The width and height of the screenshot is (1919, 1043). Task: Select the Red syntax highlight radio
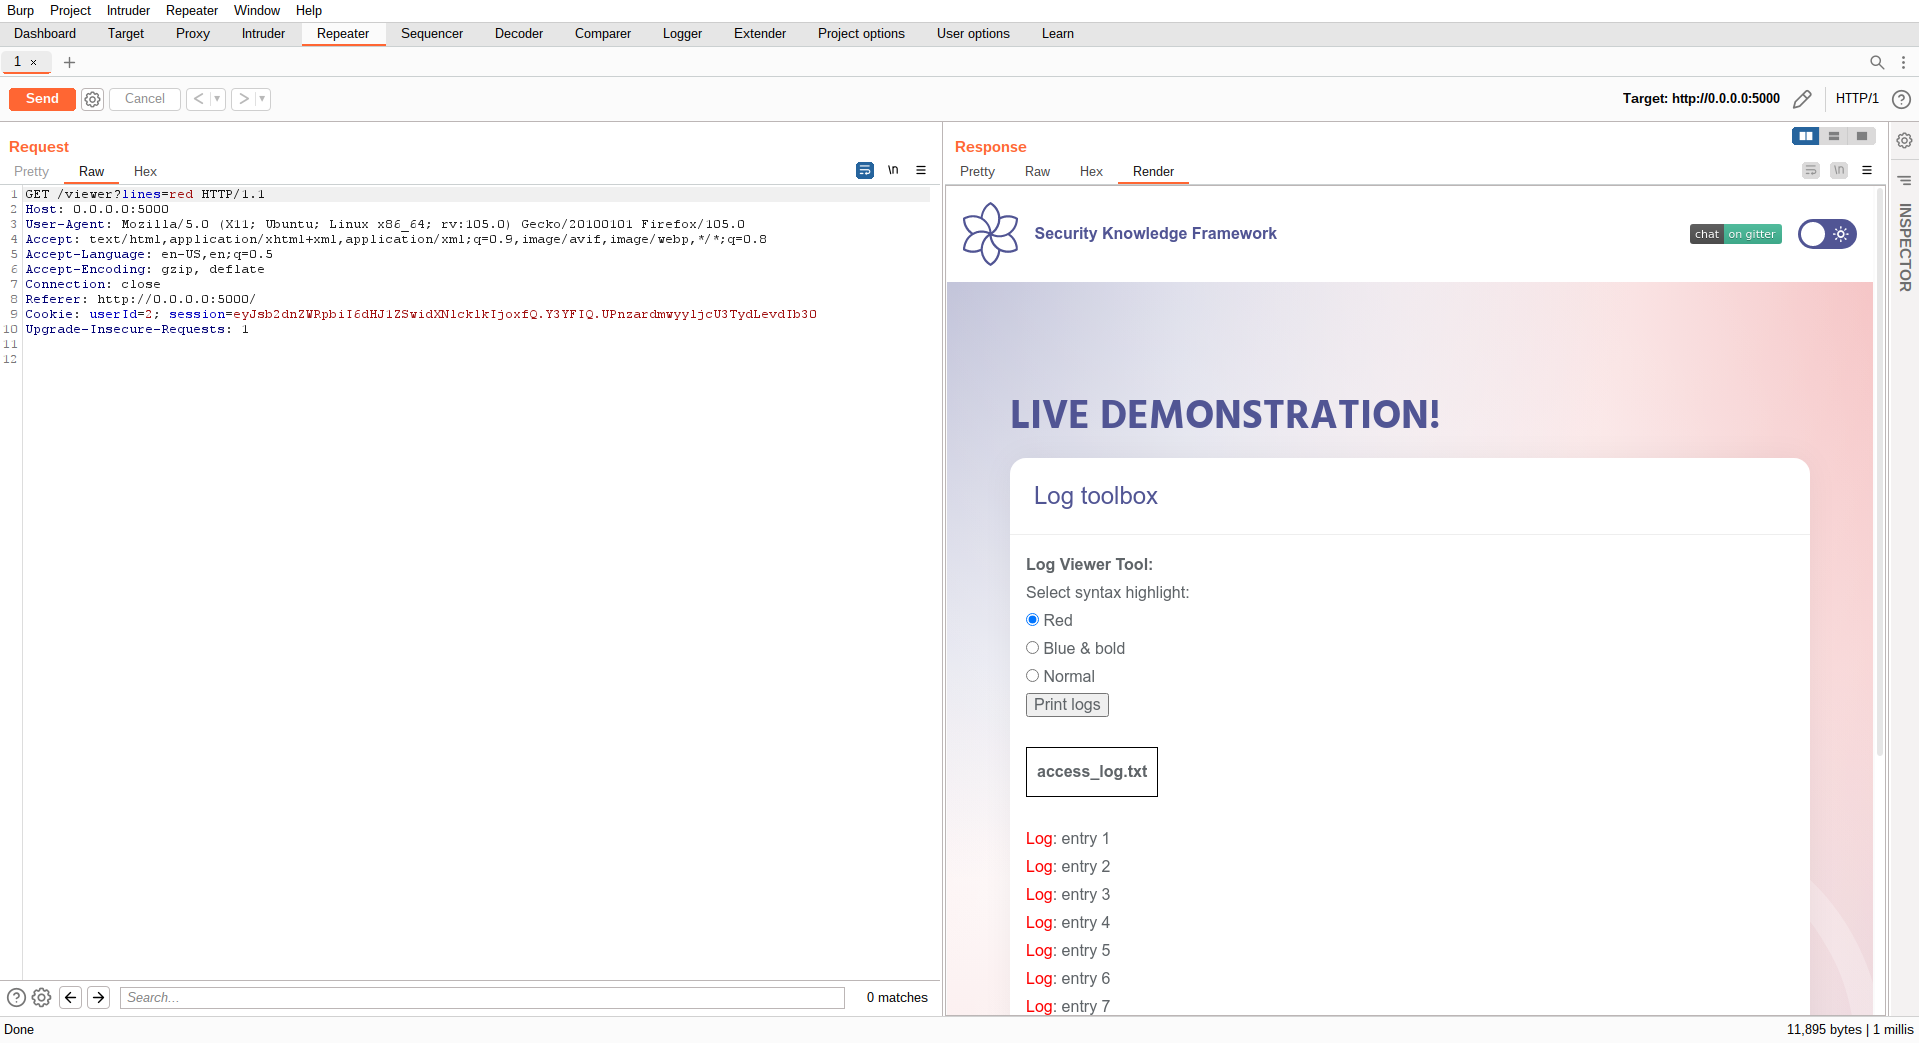coord(1033,620)
